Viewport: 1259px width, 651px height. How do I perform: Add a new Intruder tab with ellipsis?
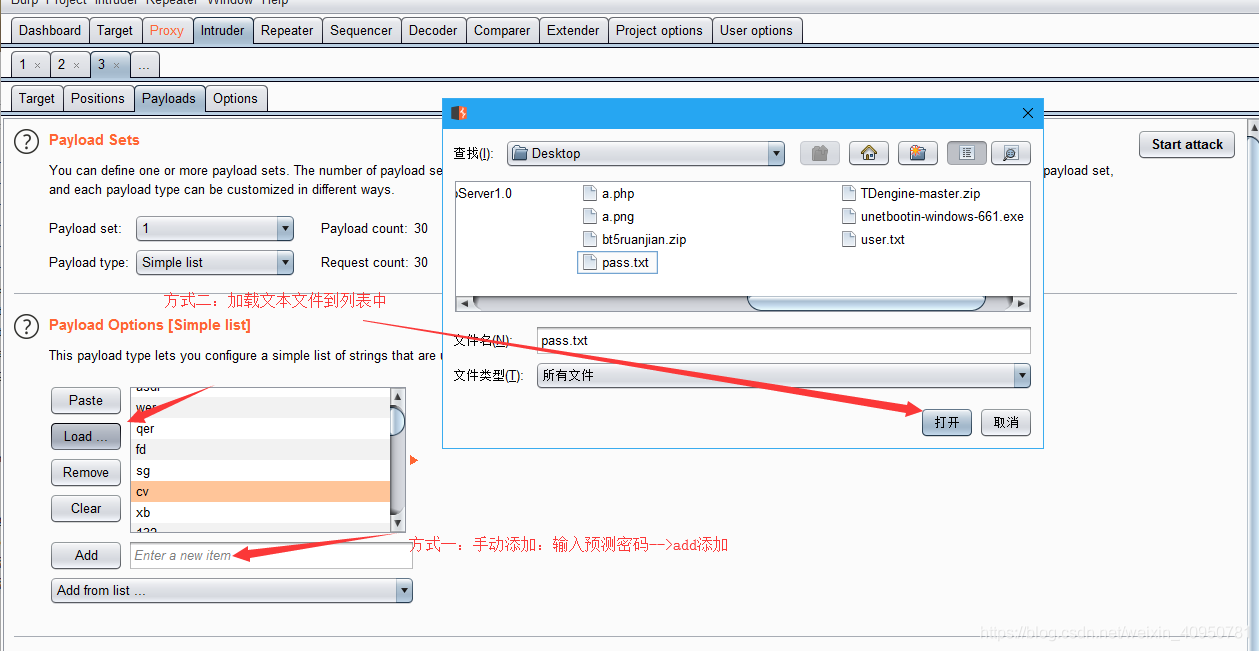pyautogui.click(x=144, y=65)
